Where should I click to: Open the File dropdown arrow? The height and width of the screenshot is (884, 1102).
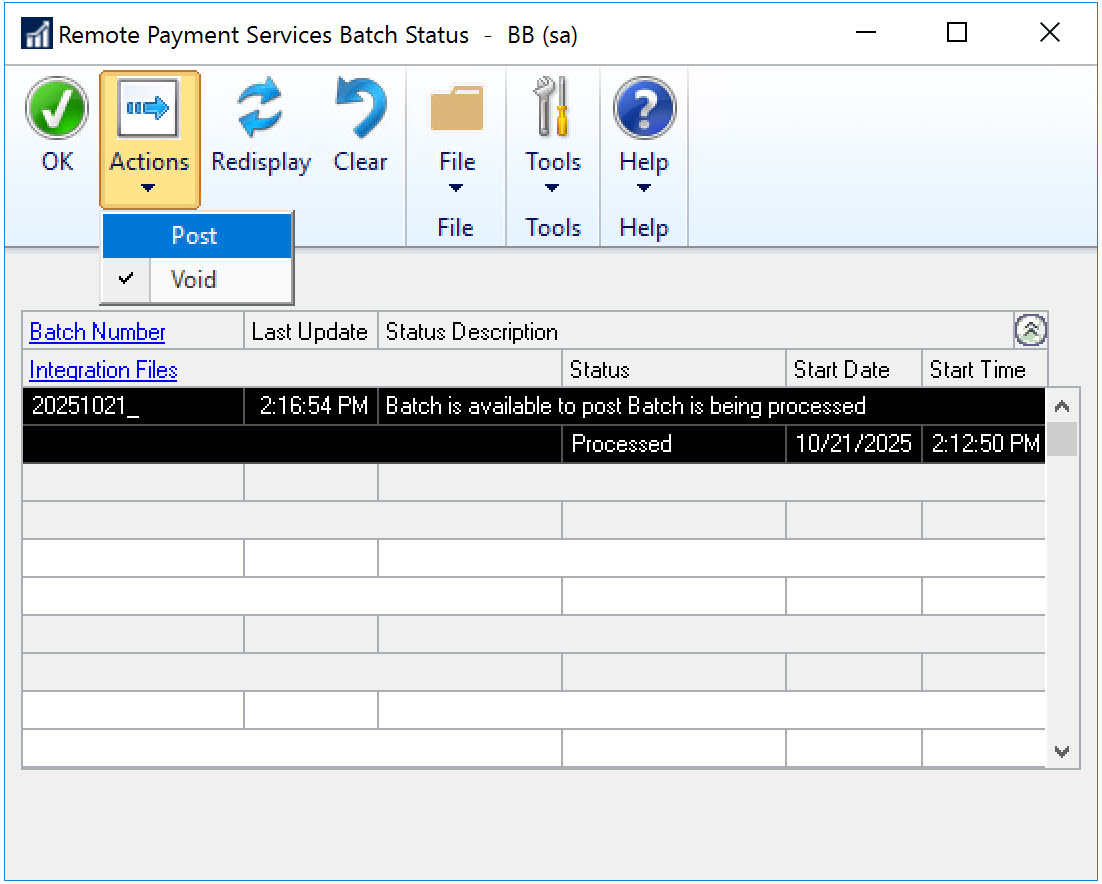[x=456, y=188]
